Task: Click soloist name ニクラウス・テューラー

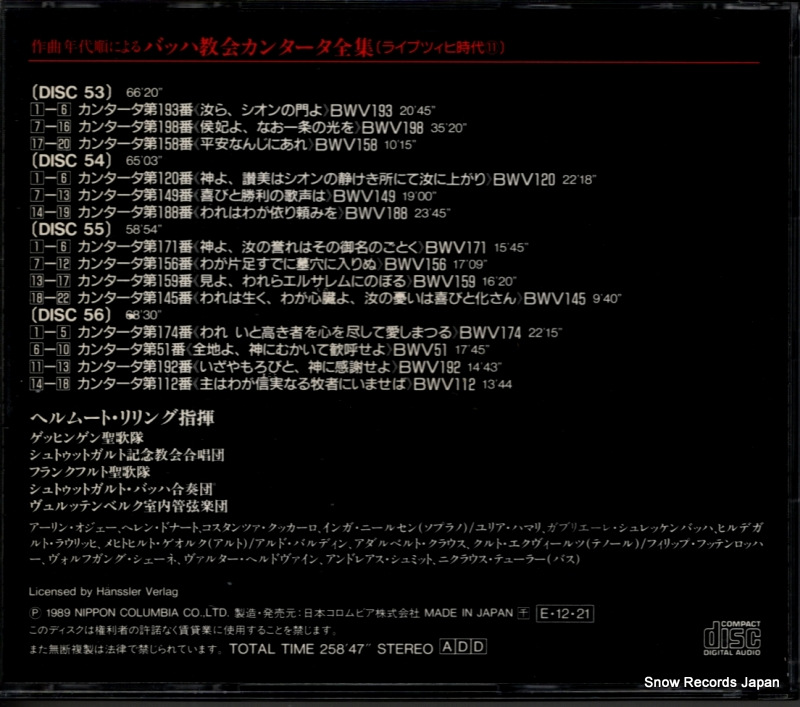Action: coord(490,559)
